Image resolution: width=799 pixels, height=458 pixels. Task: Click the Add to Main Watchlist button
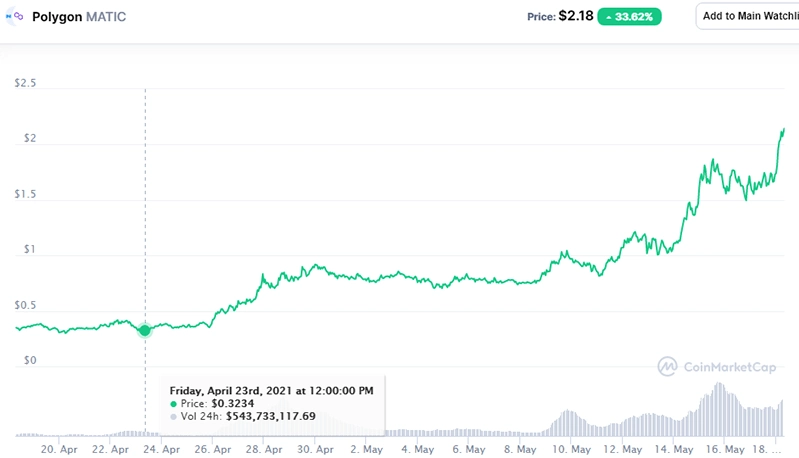click(x=748, y=16)
